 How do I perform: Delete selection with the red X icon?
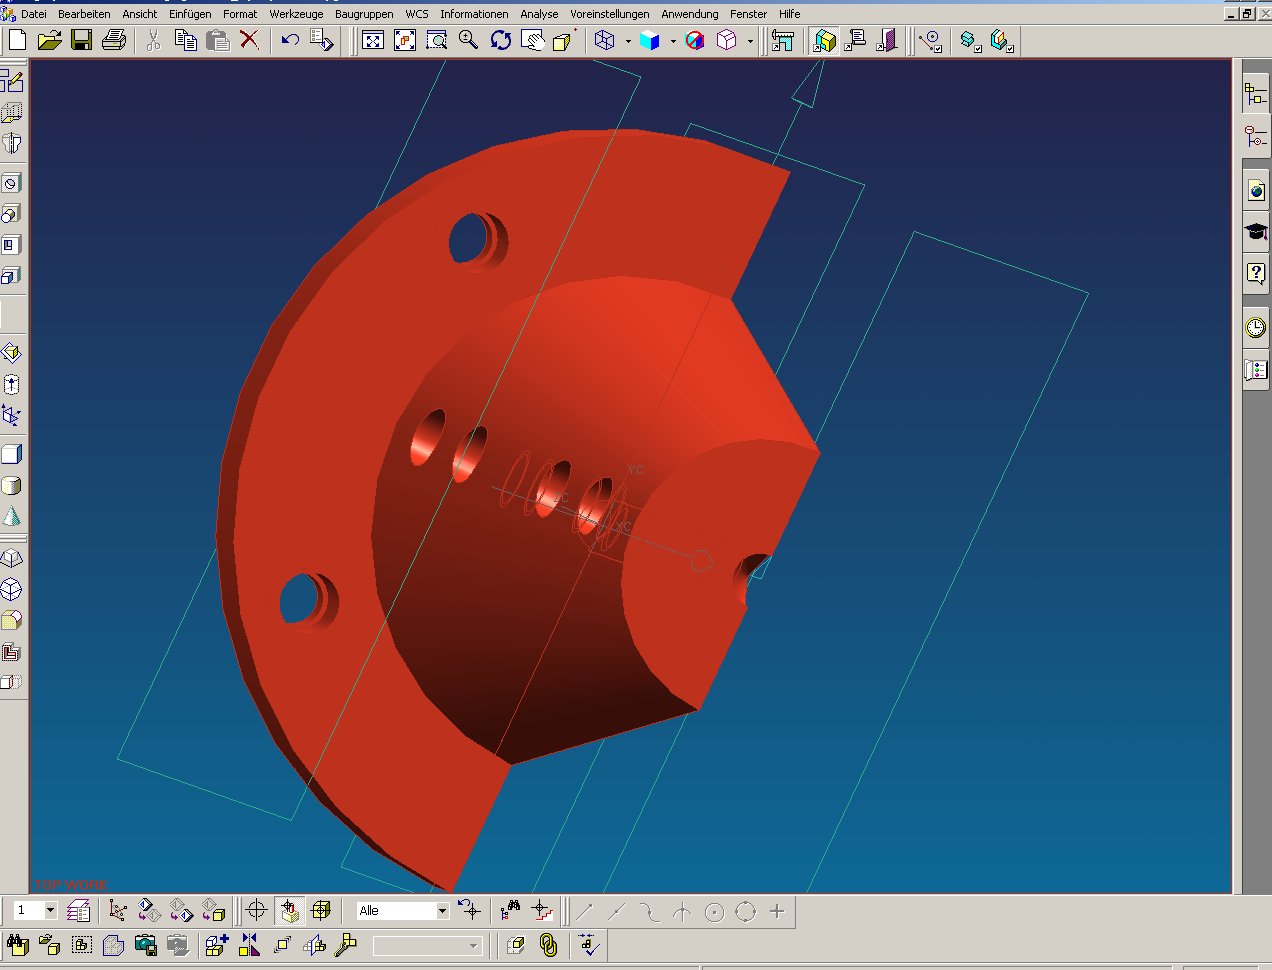(x=249, y=40)
